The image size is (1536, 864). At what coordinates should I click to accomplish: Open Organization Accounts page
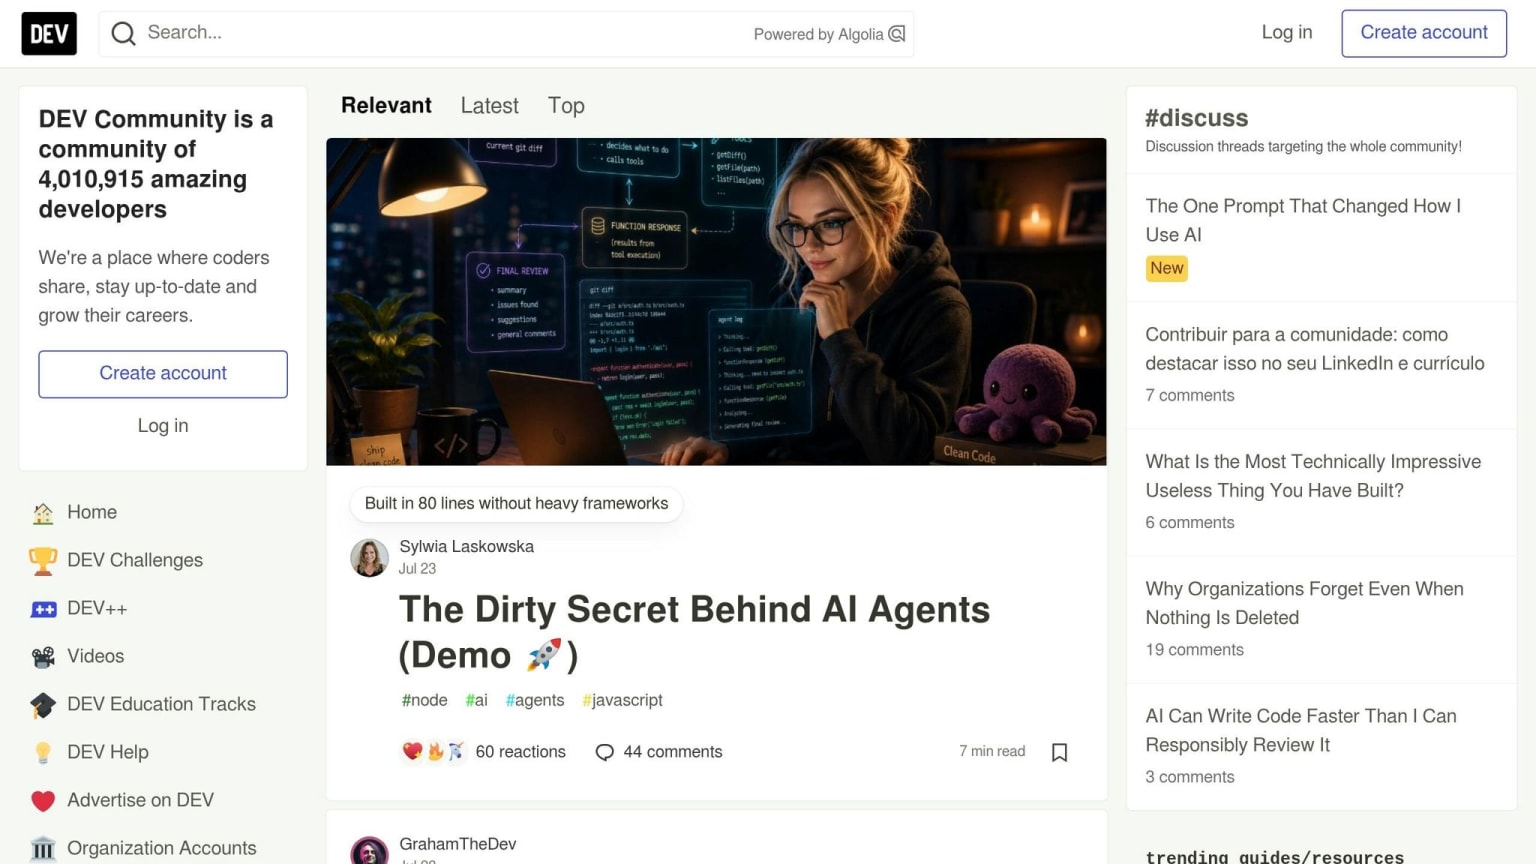(x=163, y=849)
